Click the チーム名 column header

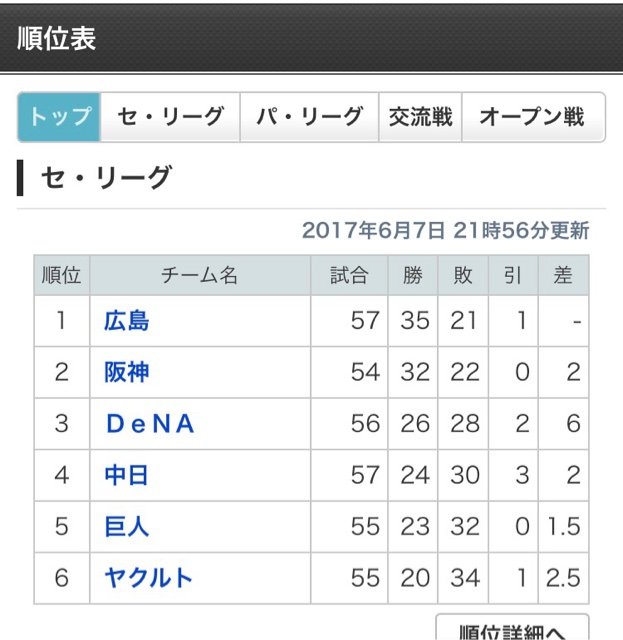[199, 276]
